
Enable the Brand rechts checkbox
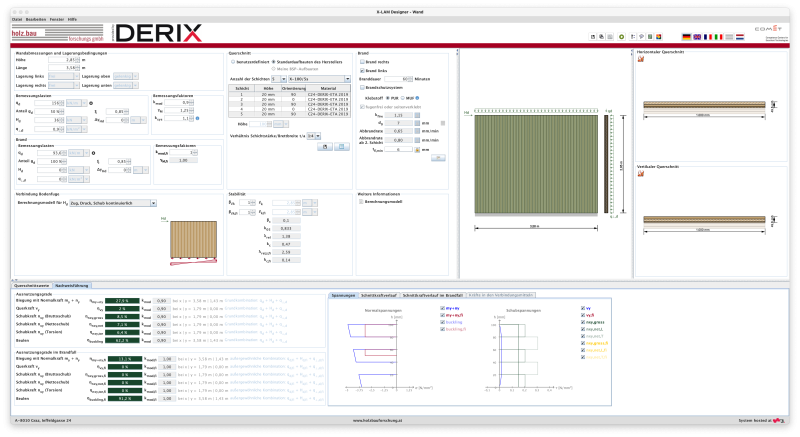(x=362, y=62)
